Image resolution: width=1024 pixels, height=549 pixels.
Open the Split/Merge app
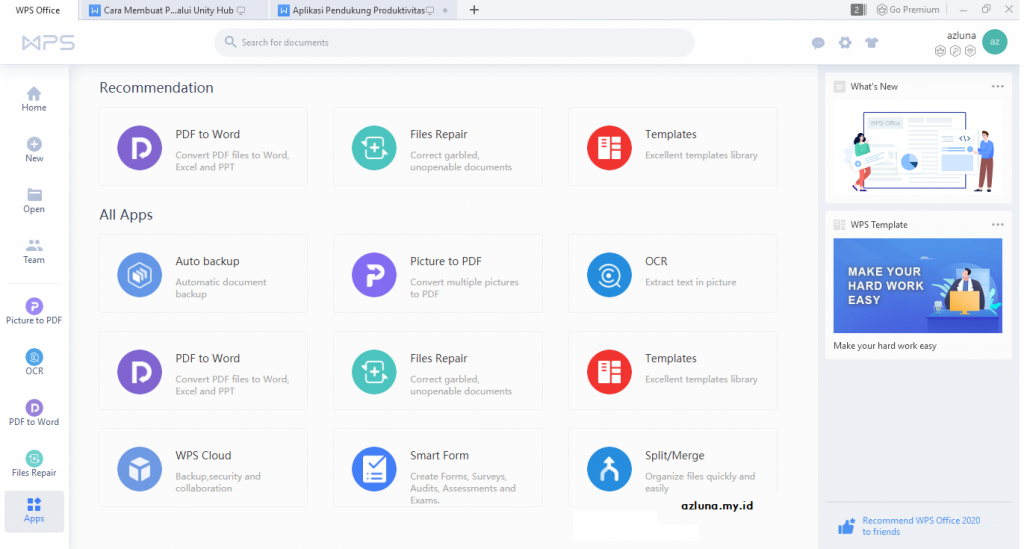tap(673, 468)
